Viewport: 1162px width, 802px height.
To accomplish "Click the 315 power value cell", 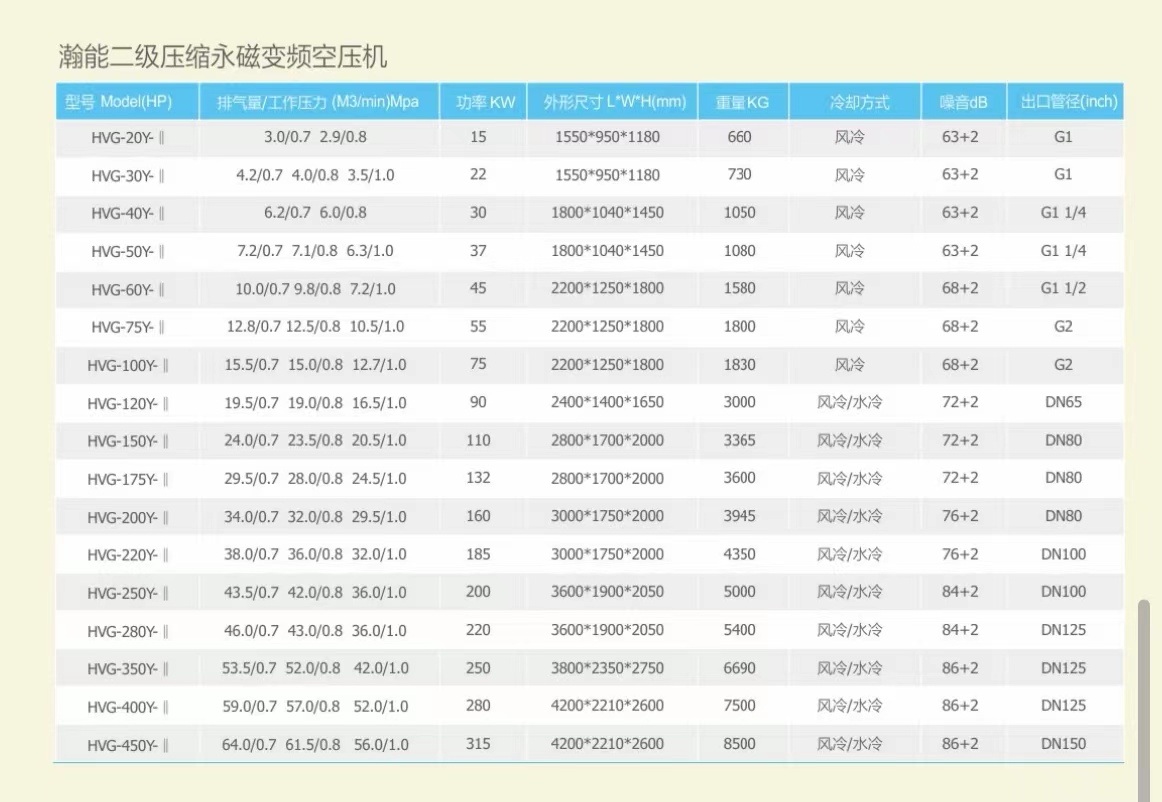I will click(478, 744).
